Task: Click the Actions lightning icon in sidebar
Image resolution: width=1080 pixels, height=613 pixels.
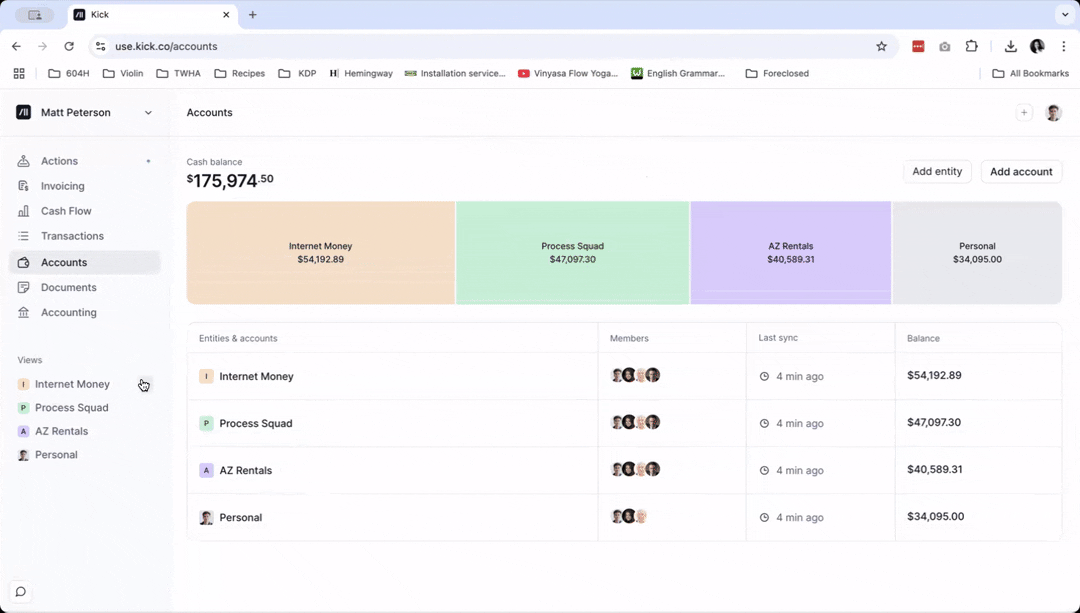Action: (23, 160)
